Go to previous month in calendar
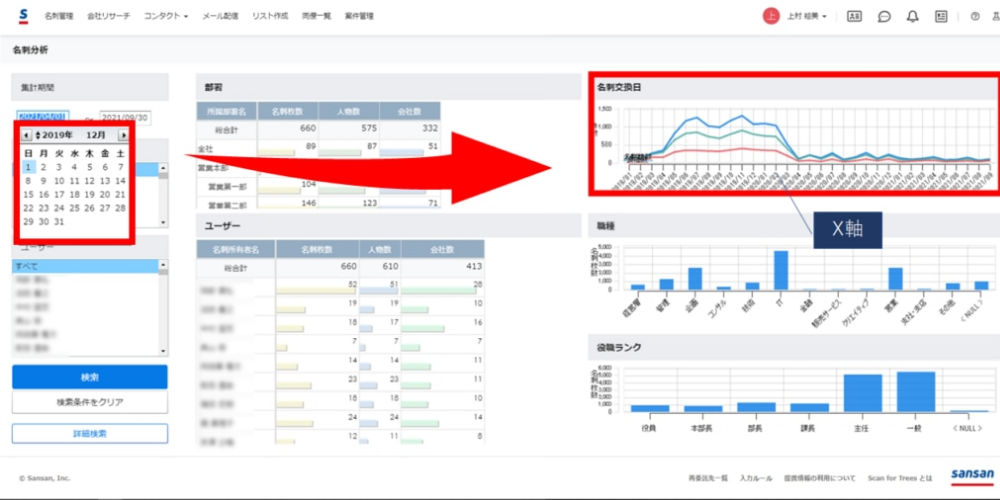Image resolution: width=1000 pixels, height=500 pixels. (26, 135)
